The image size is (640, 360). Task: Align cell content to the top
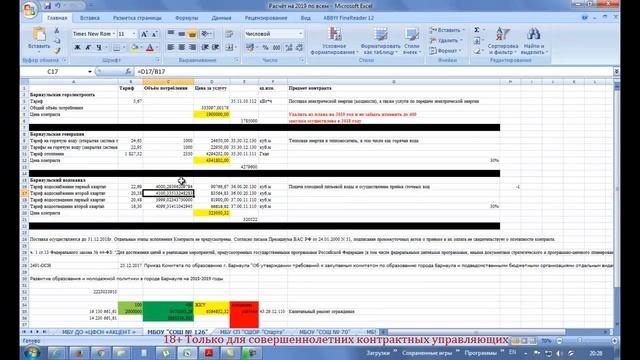click(x=171, y=34)
